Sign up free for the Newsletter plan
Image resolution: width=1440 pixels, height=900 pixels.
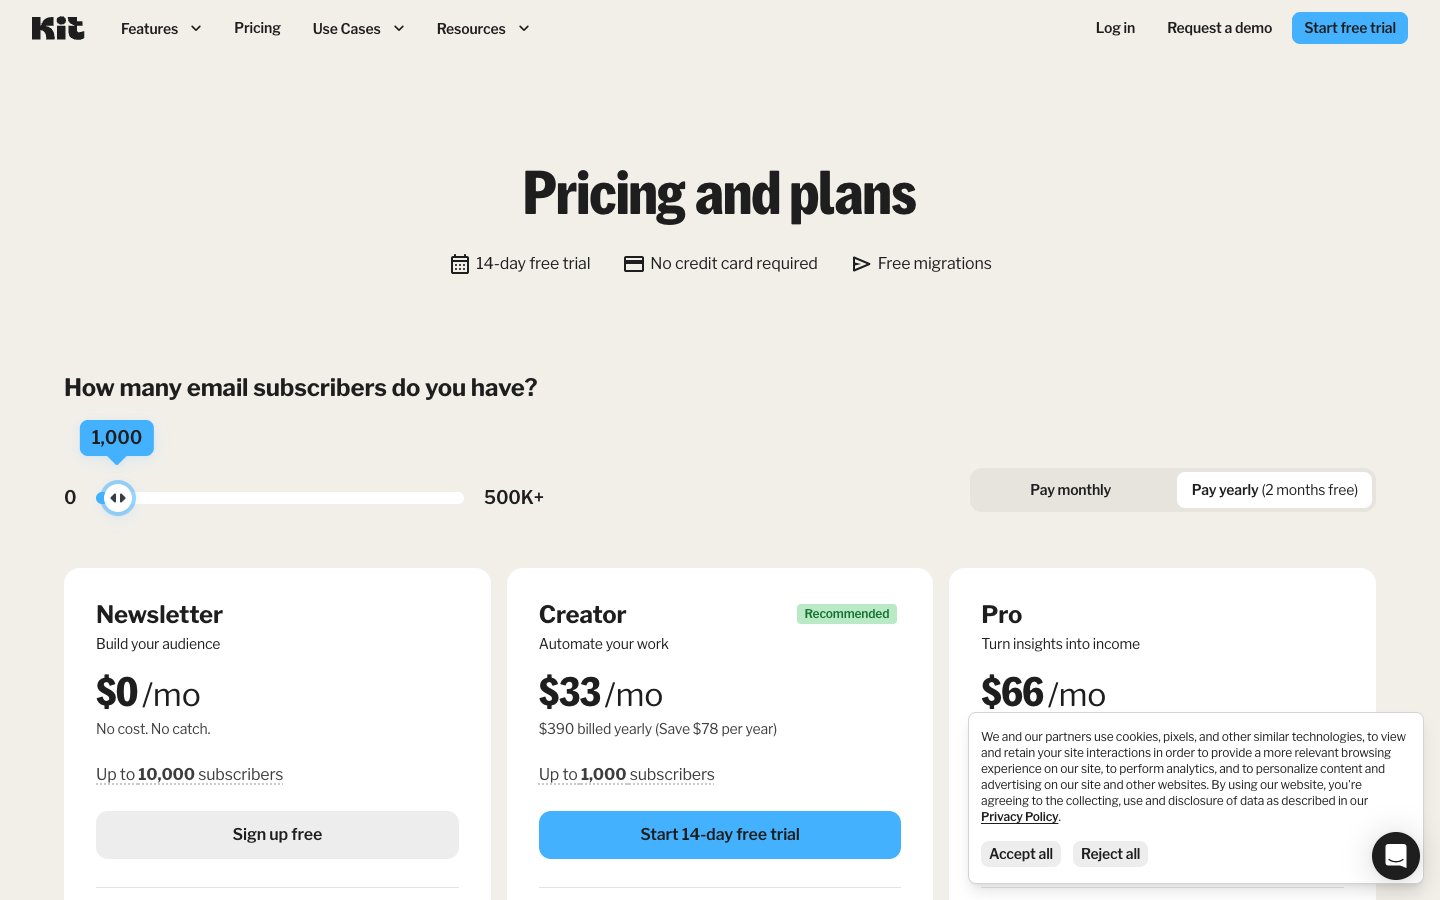point(277,834)
